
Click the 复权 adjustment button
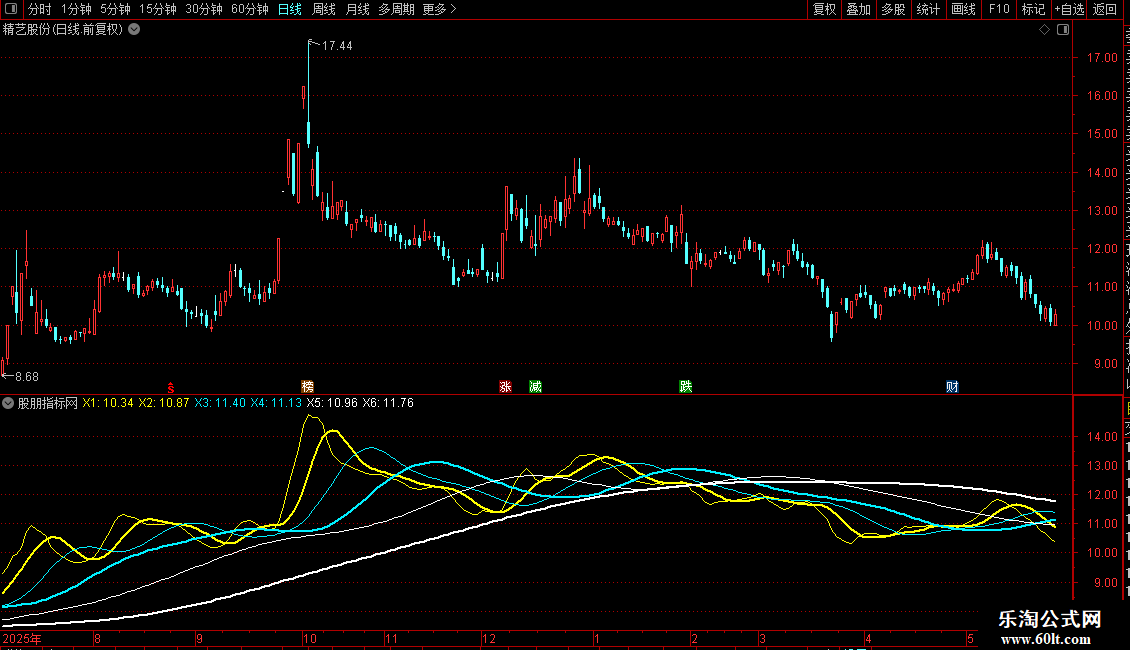[x=824, y=9]
